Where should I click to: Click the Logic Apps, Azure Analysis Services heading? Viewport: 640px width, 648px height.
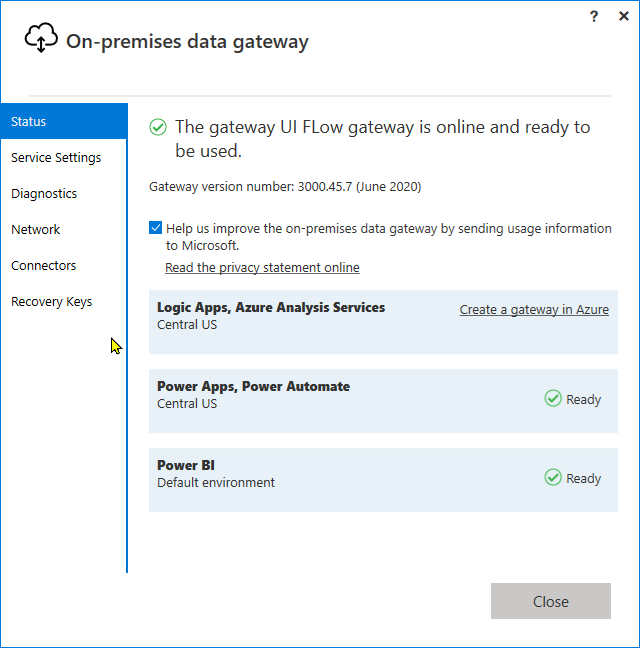271,307
